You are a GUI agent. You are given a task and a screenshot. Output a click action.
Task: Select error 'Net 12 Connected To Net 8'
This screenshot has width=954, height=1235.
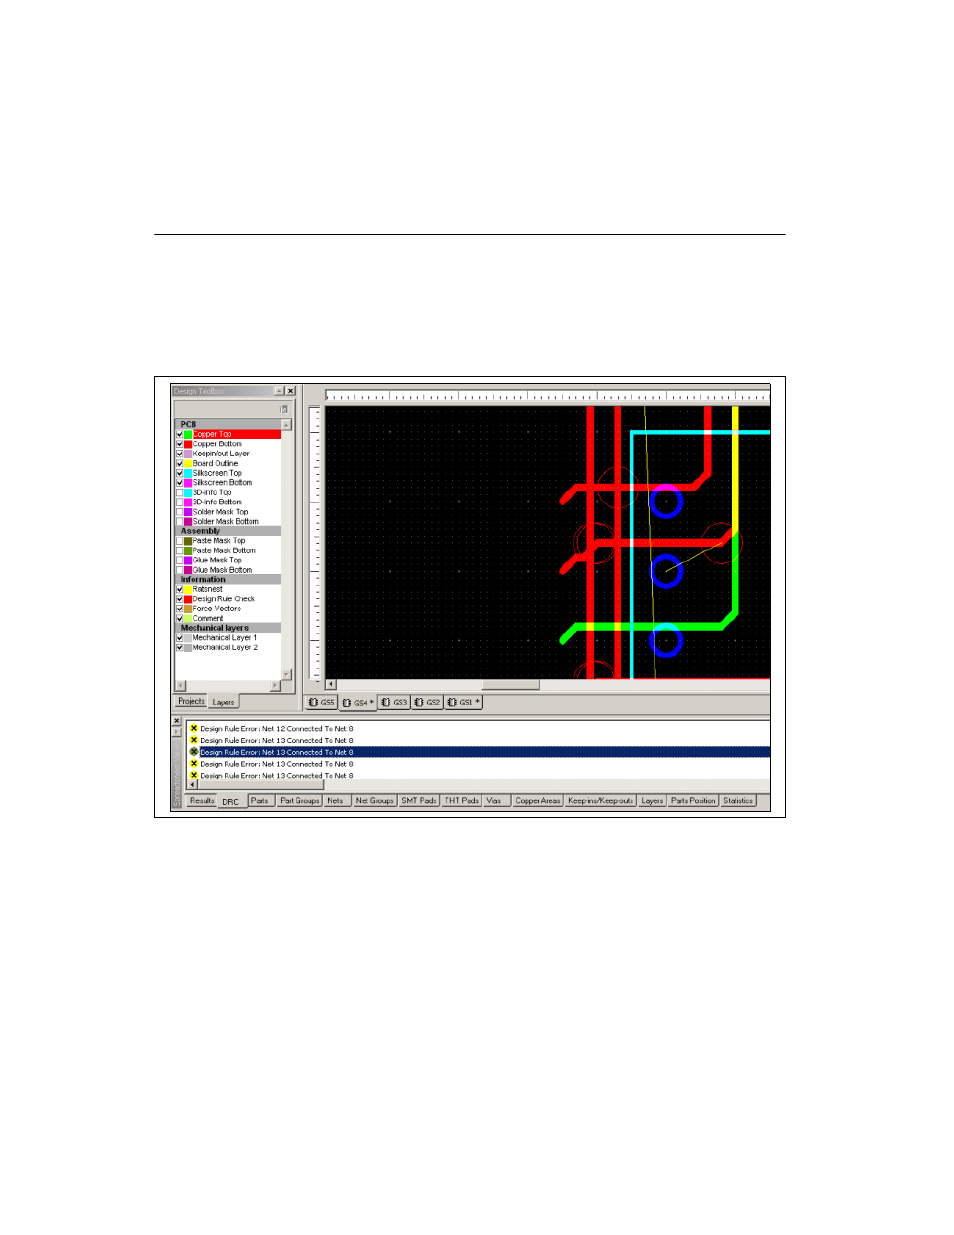tap(276, 728)
